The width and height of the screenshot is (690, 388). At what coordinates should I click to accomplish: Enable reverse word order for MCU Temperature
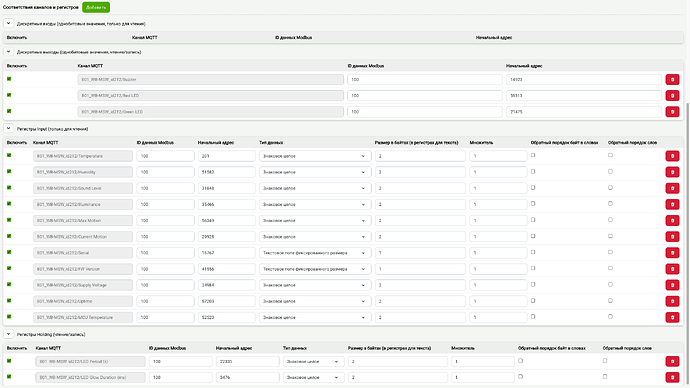pos(610,317)
